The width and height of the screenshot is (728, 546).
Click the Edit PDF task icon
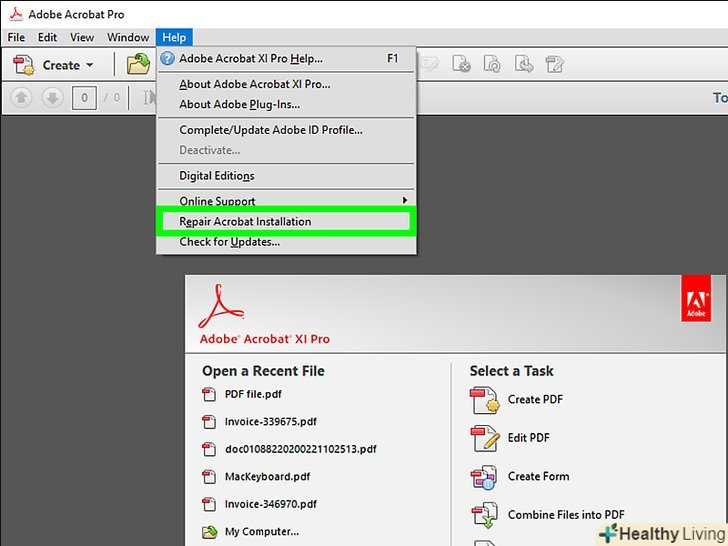[485, 439]
